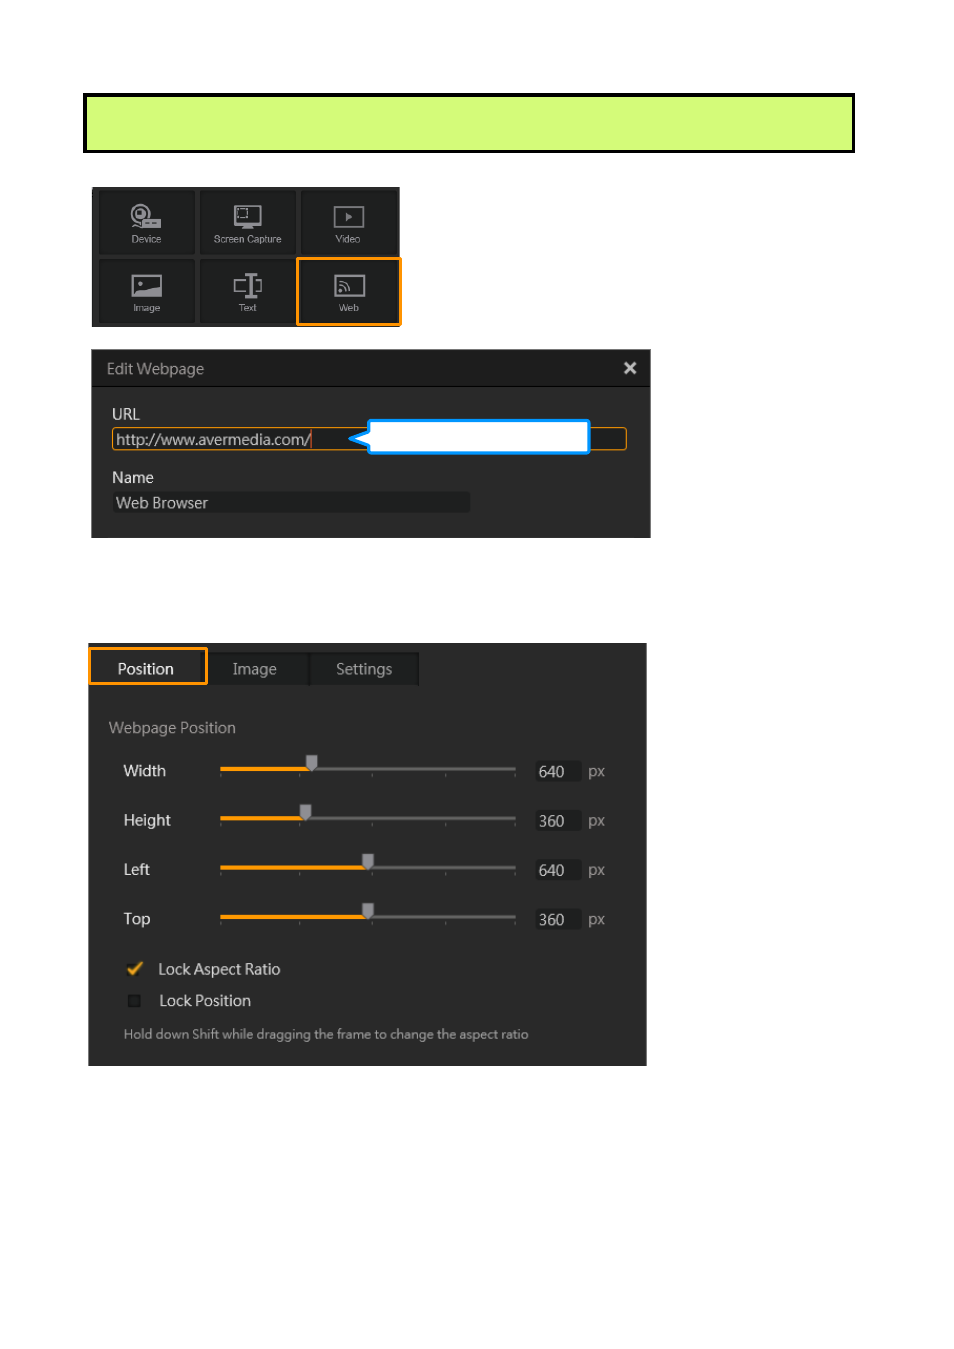This screenshot has width=954, height=1349.
Task: Open the Web source option
Action: (x=348, y=291)
